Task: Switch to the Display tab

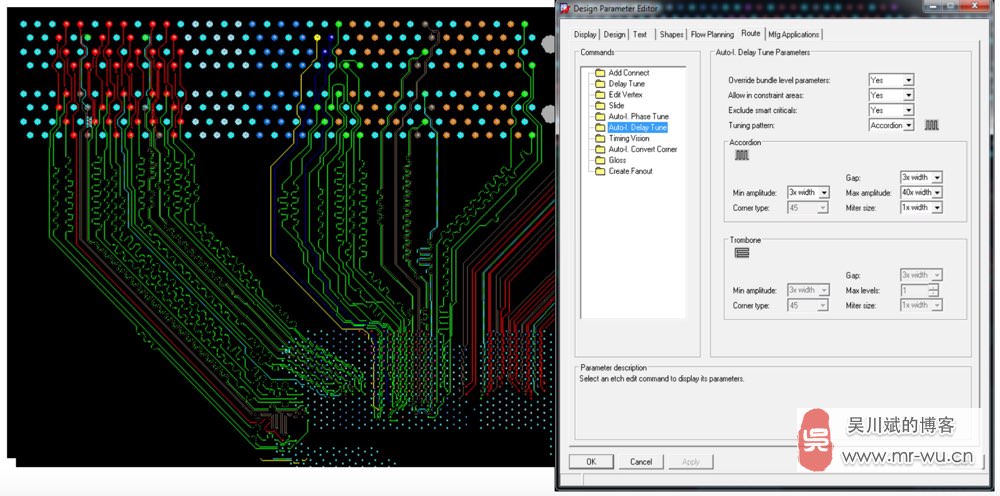Action: tap(585, 35)
